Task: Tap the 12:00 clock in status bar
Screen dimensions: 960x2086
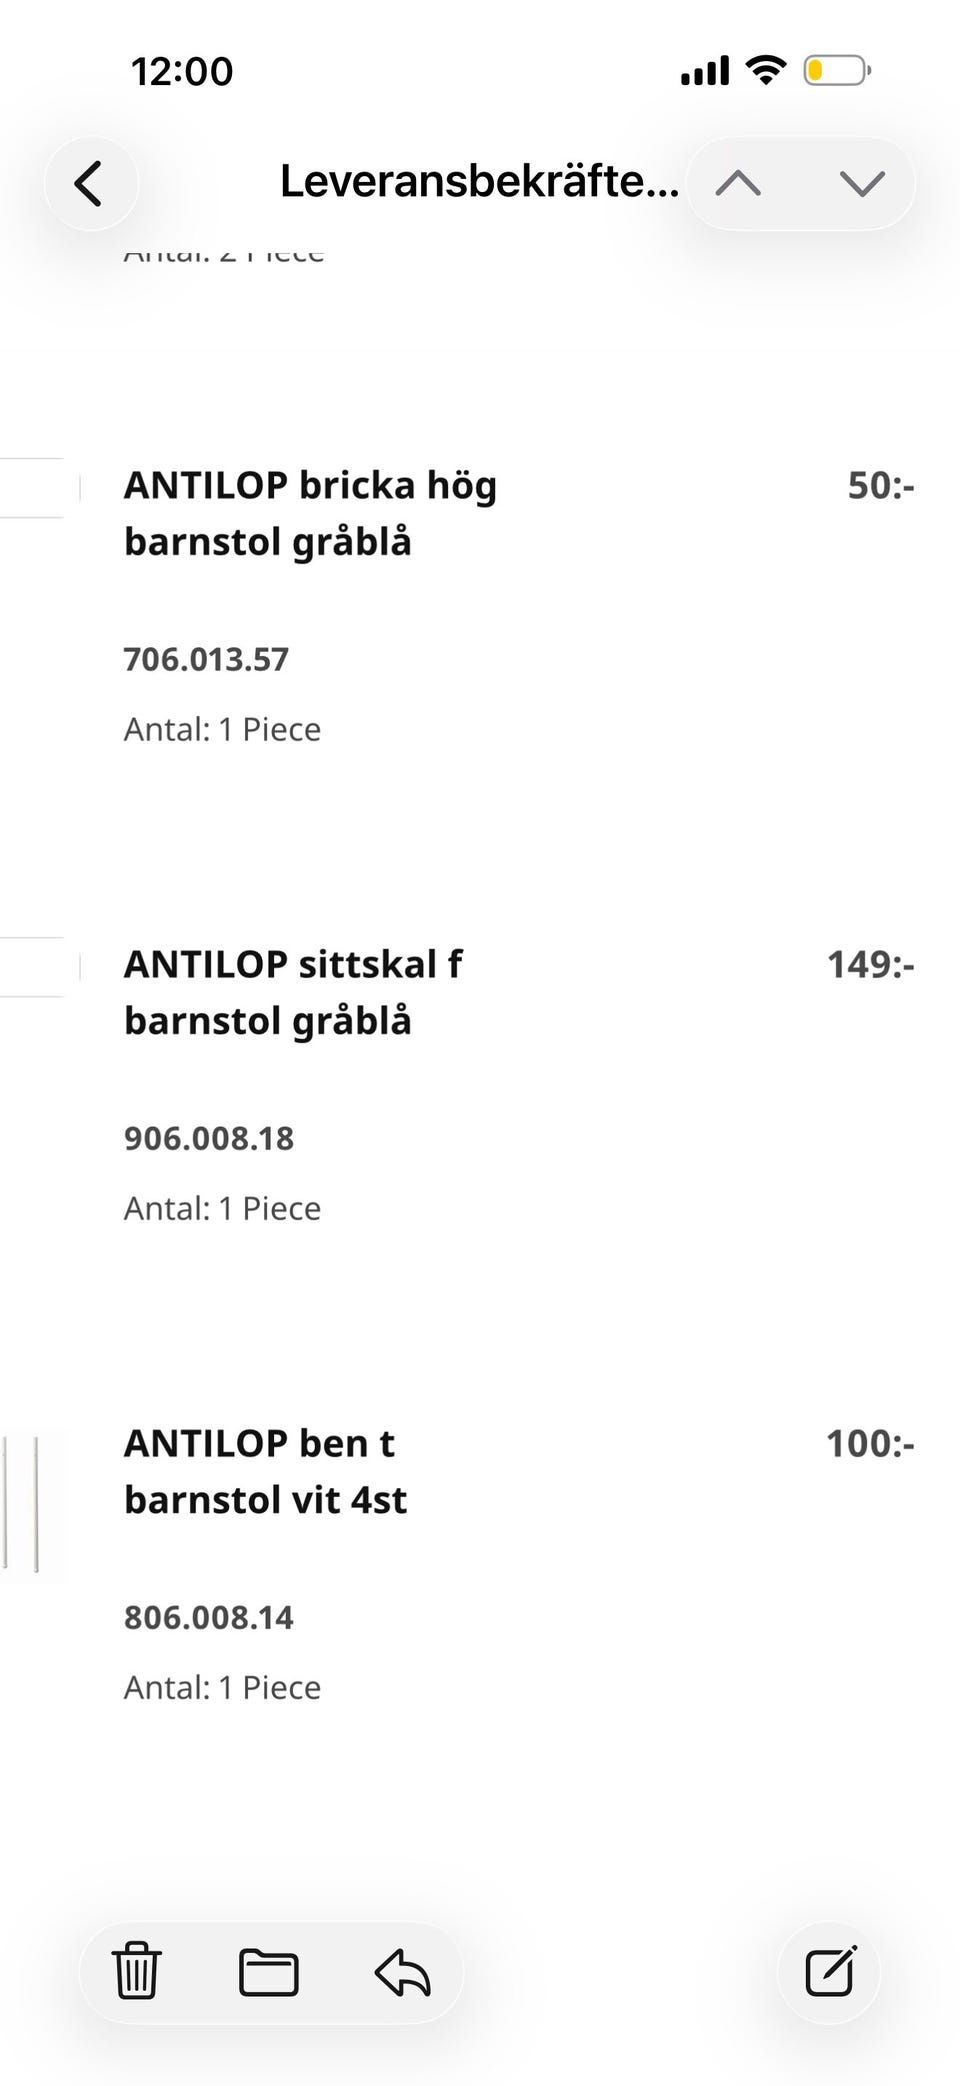Action: pos(182,71)
